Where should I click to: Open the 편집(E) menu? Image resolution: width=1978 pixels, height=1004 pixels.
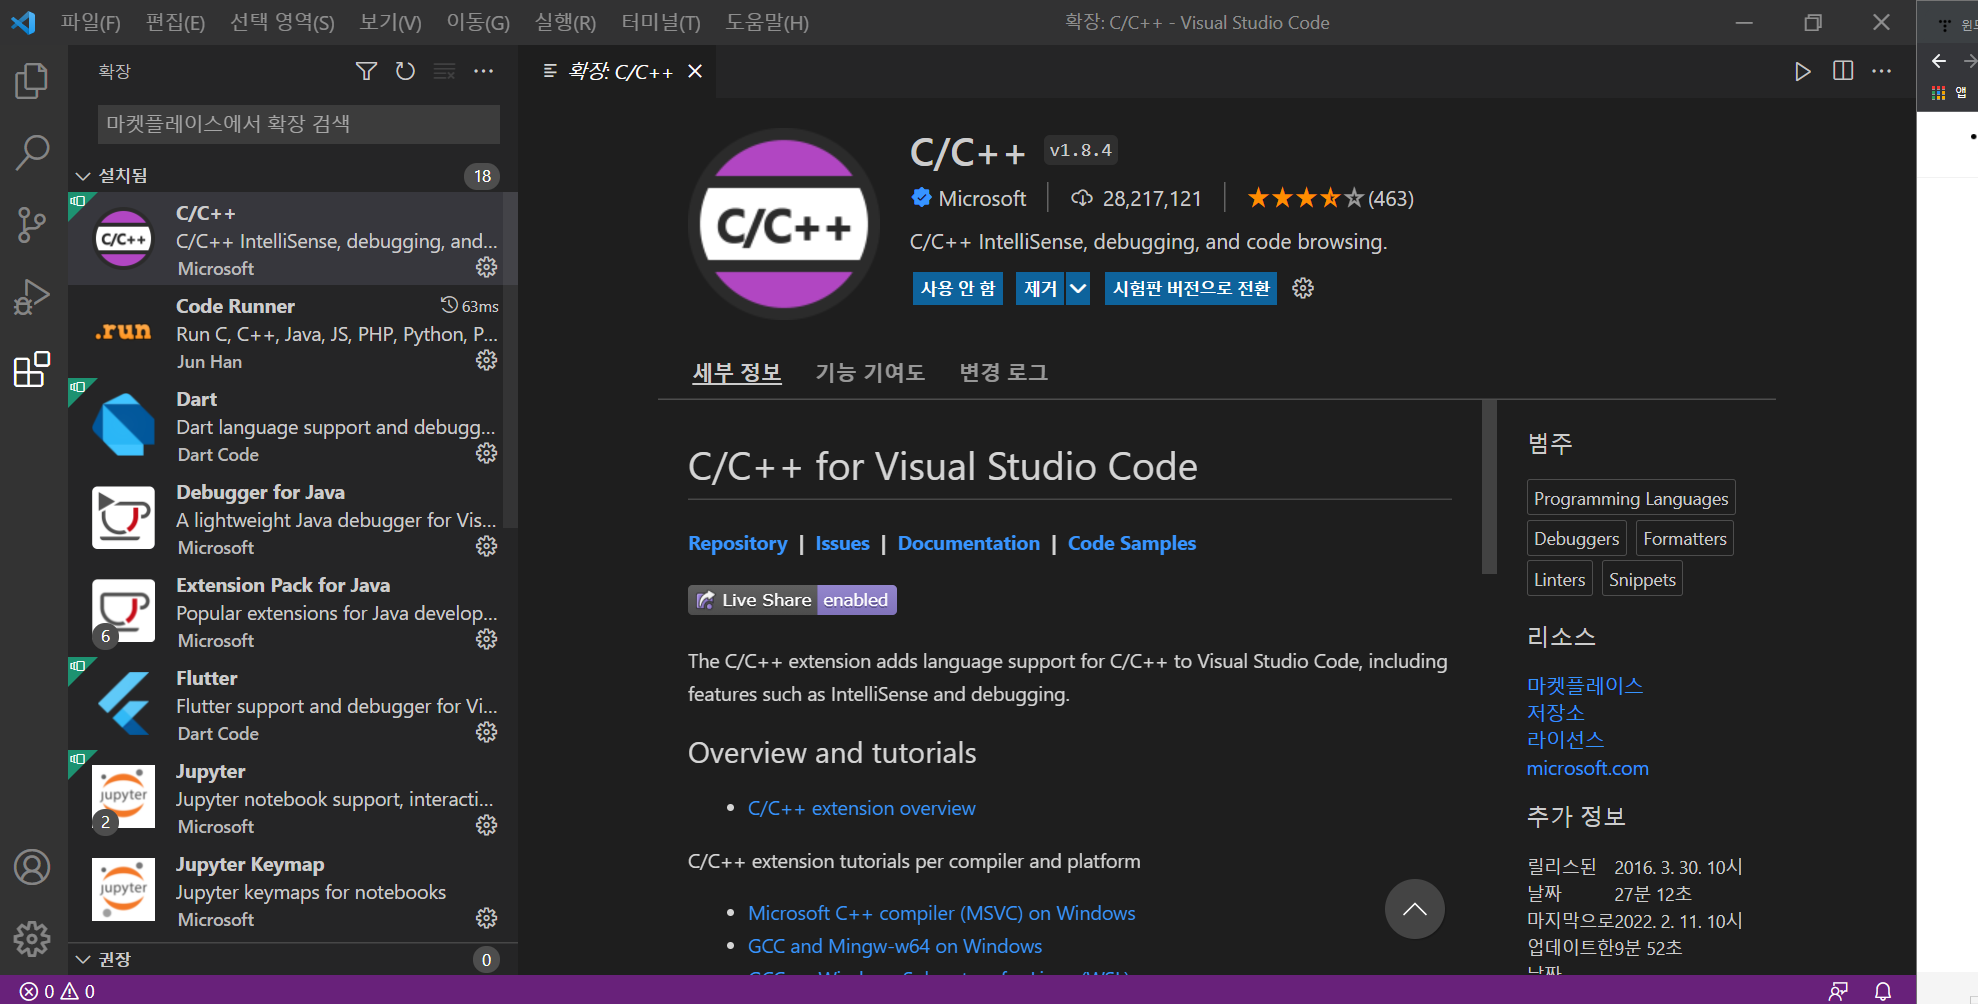175,22
